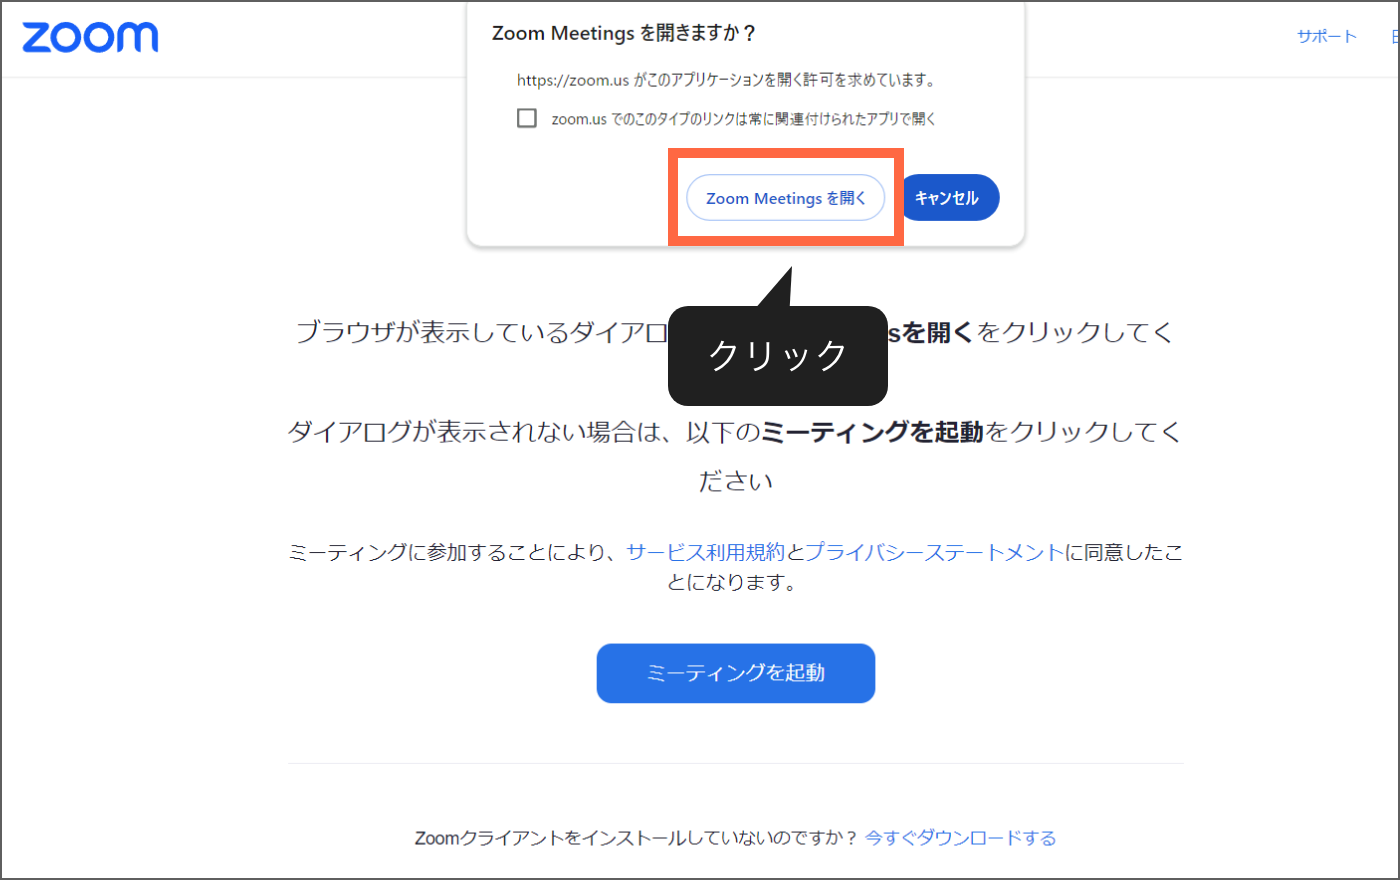Open the サービス利用規約 link
1400x880 pixels.
(x=706, y=552)
